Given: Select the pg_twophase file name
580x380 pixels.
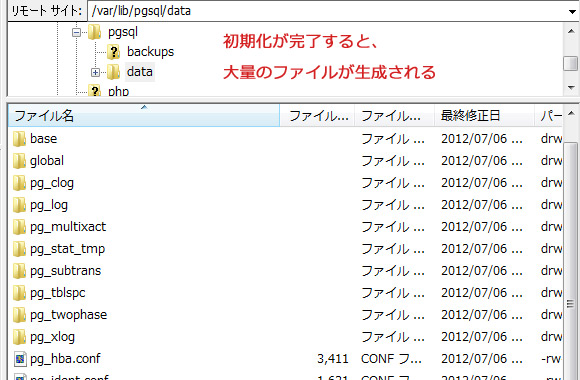Looking at the screenshot, I should coord(68,315).
